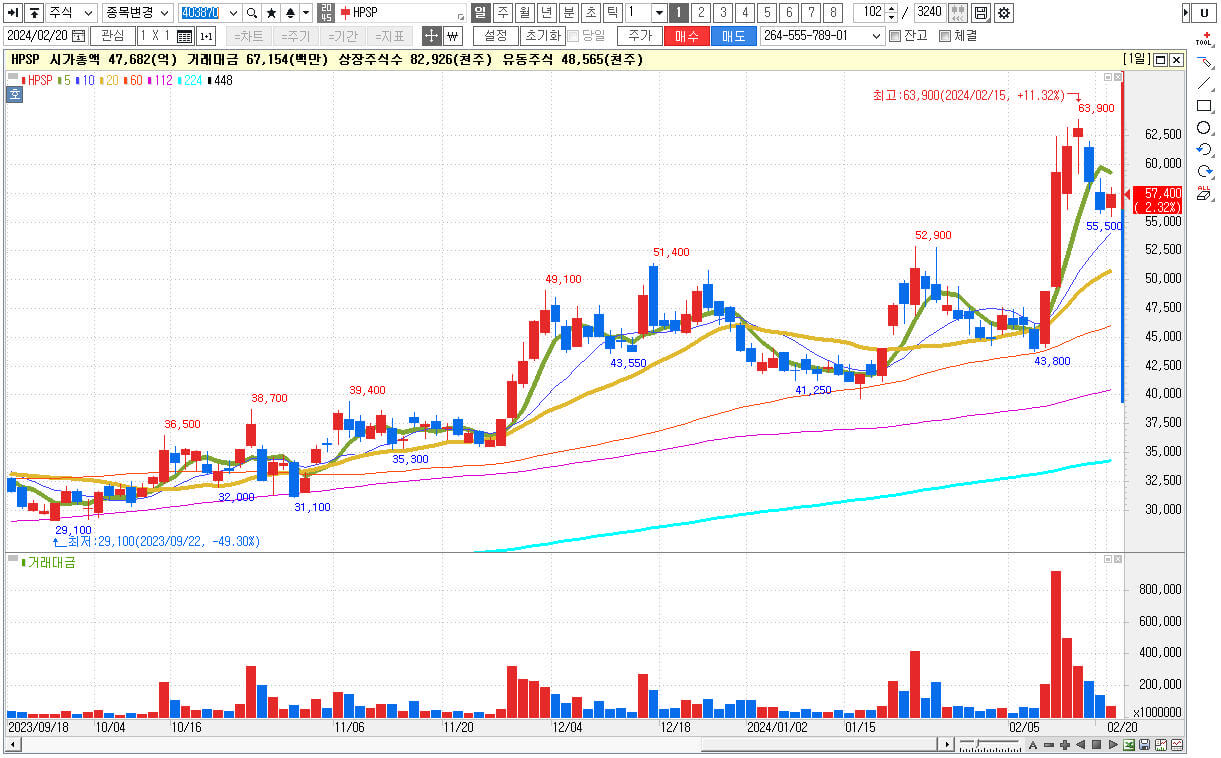Select the 틱 tick period toggle
The image size is (1221, 758).
612,13
